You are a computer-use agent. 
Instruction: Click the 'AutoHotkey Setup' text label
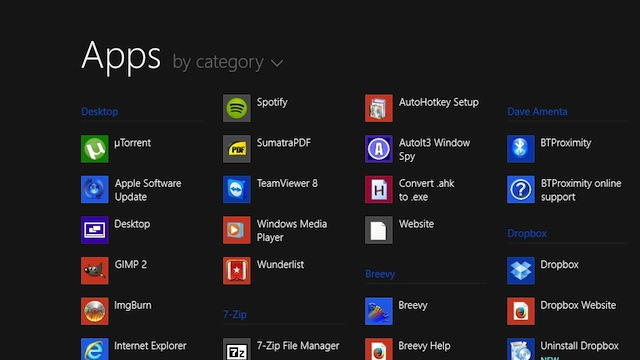(439, 102)
